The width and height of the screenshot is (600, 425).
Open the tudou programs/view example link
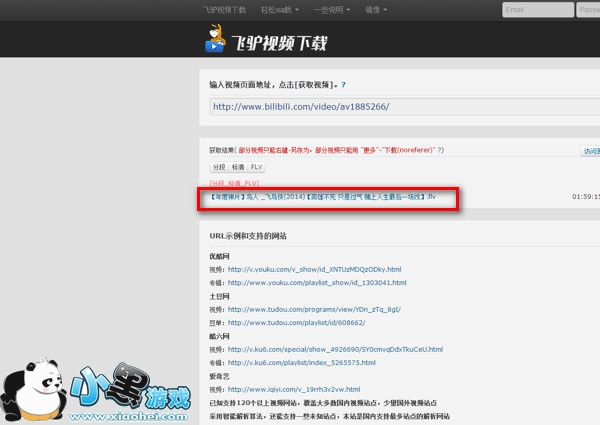click(x=314, y=309)
